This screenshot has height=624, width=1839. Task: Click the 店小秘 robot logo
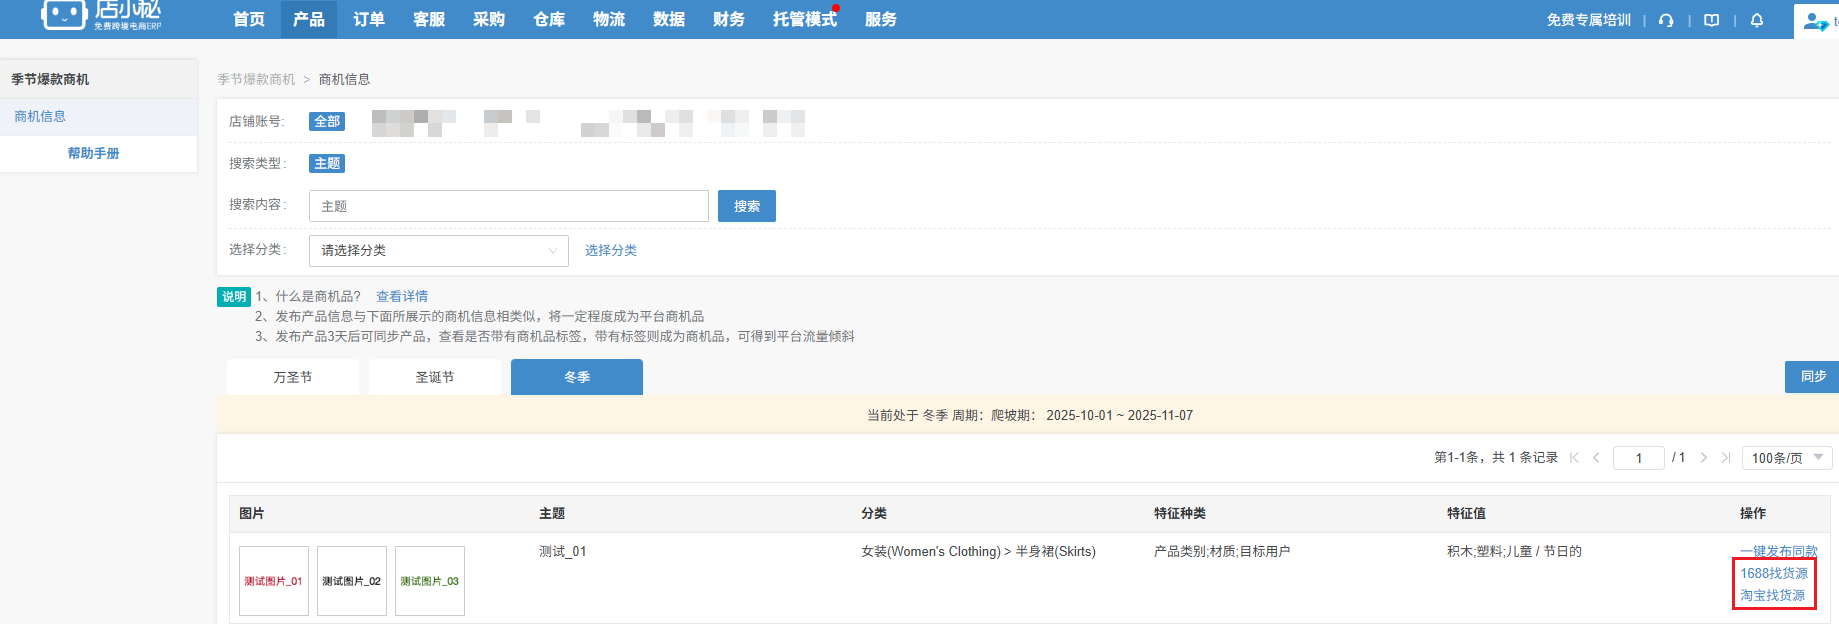[x=64, y=15]
